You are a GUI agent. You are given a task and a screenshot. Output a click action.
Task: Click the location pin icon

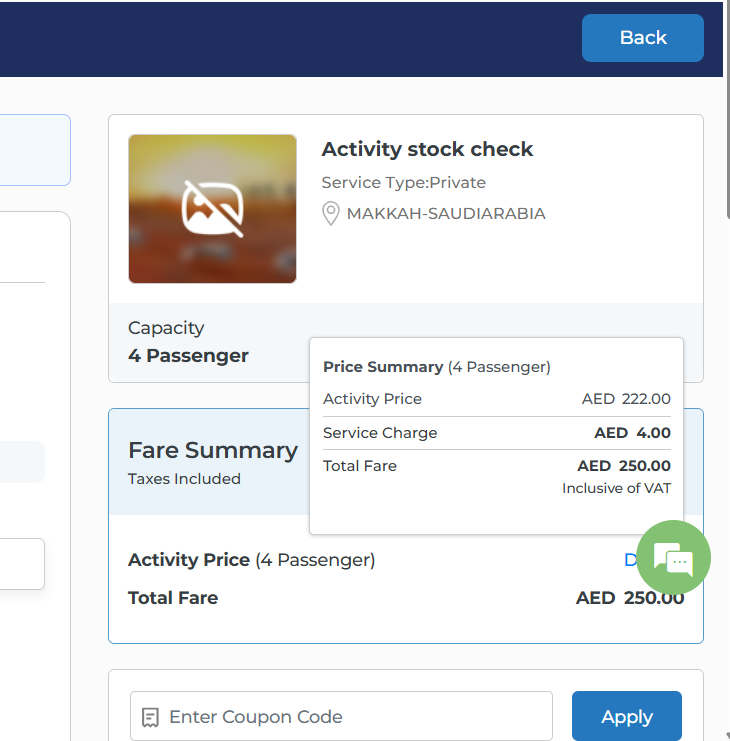(x=330, y=213)
